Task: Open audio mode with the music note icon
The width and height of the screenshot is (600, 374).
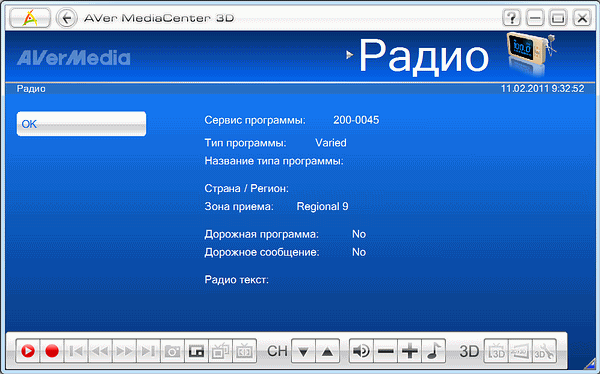Action: coord(434,351)
